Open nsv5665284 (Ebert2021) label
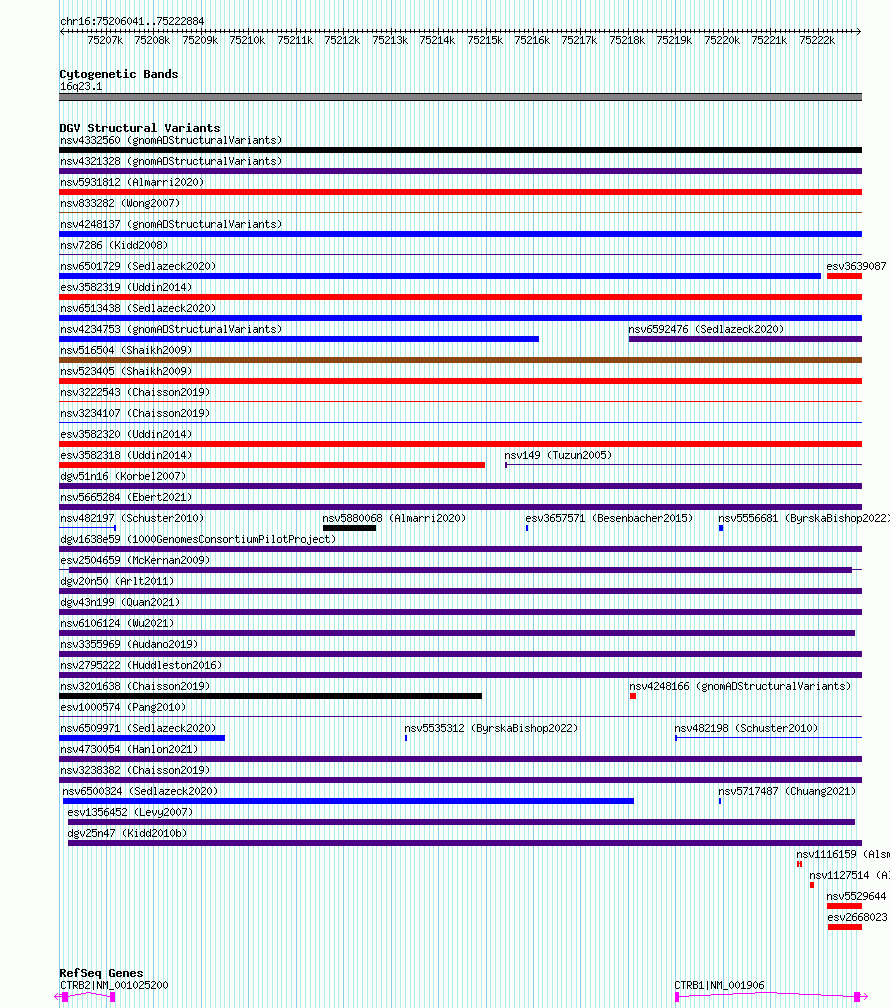The height and width of the screenshot is (1008, 890). click(126, 498)
